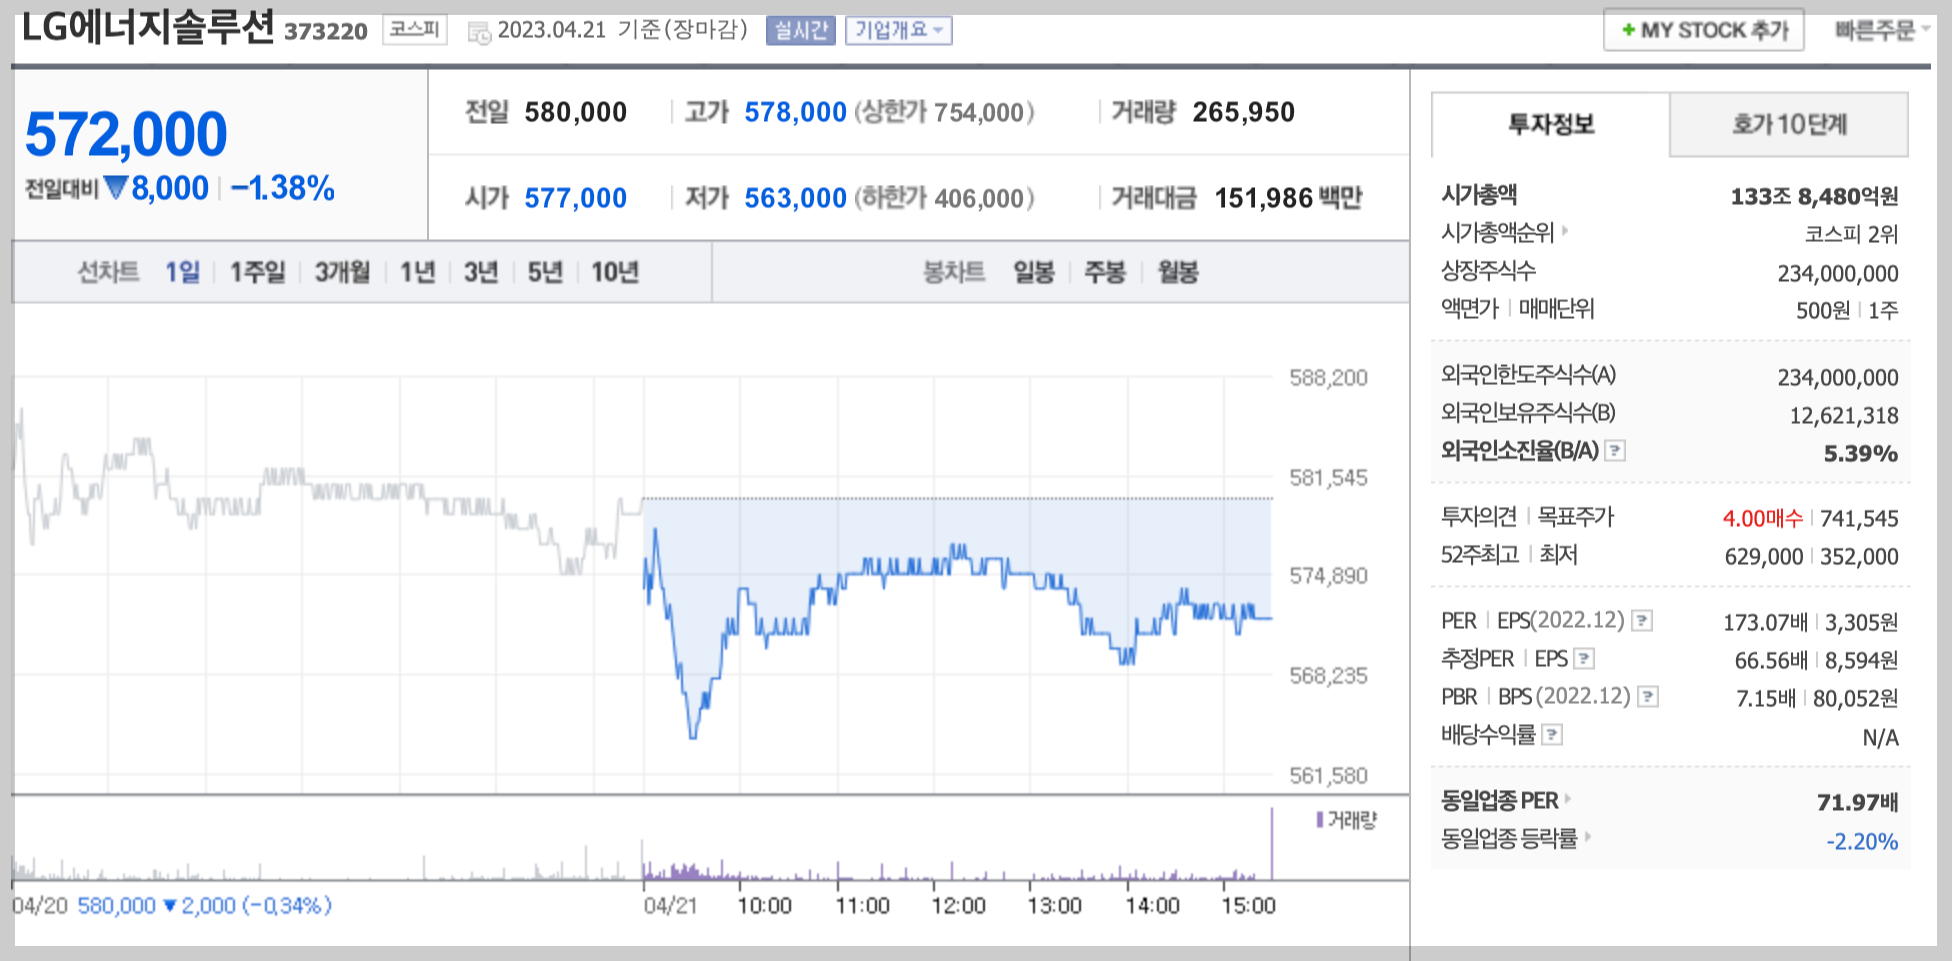Viewport: 1952px width, 961px height.
Task: Click the 12:00 time axis label
Action: [958, 906]
